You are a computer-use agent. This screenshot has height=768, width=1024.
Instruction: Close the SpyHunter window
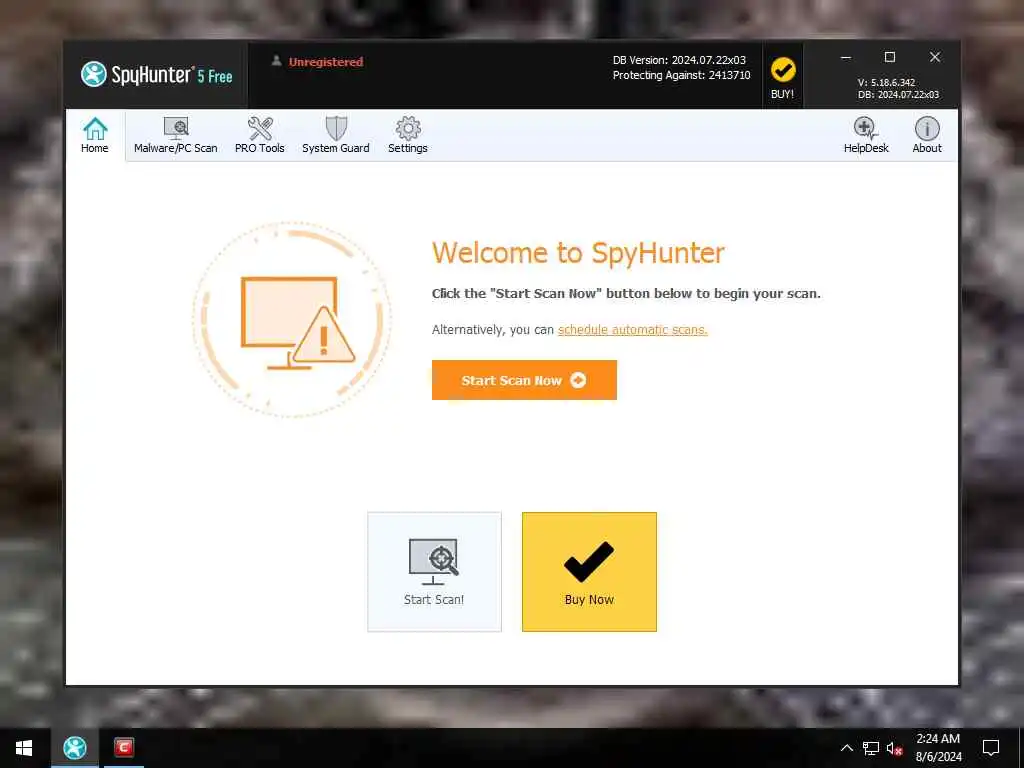pyautogui.click(x=935, y=57)
